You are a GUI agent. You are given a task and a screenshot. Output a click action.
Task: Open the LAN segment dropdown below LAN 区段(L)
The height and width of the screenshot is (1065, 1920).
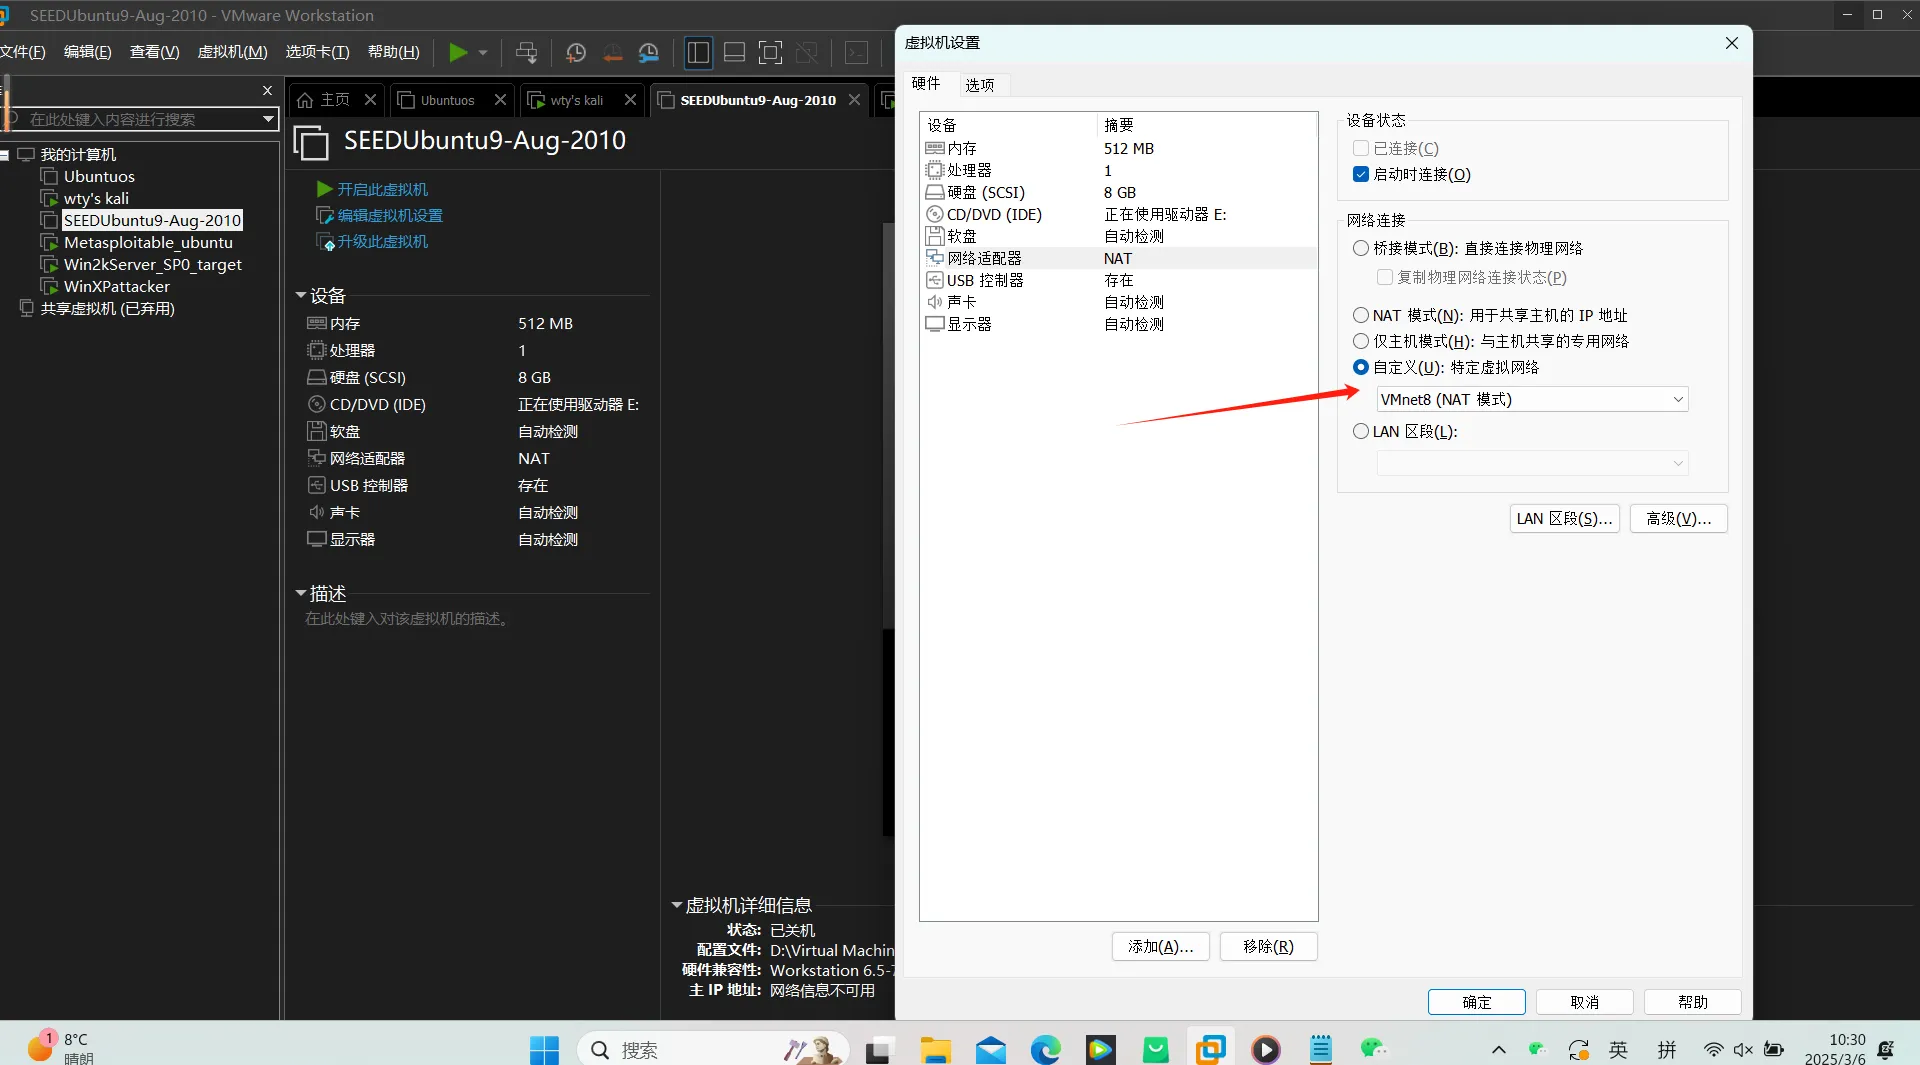[1532, 463]
